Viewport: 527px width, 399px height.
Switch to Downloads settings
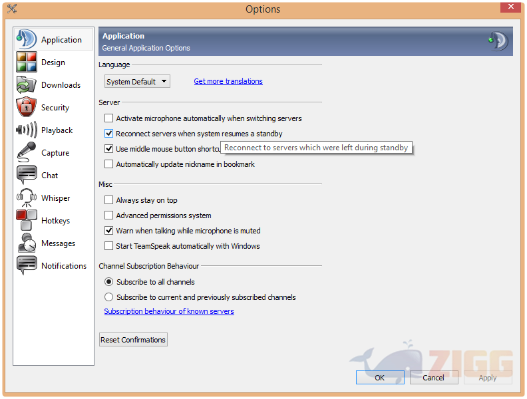pos(61,85)
